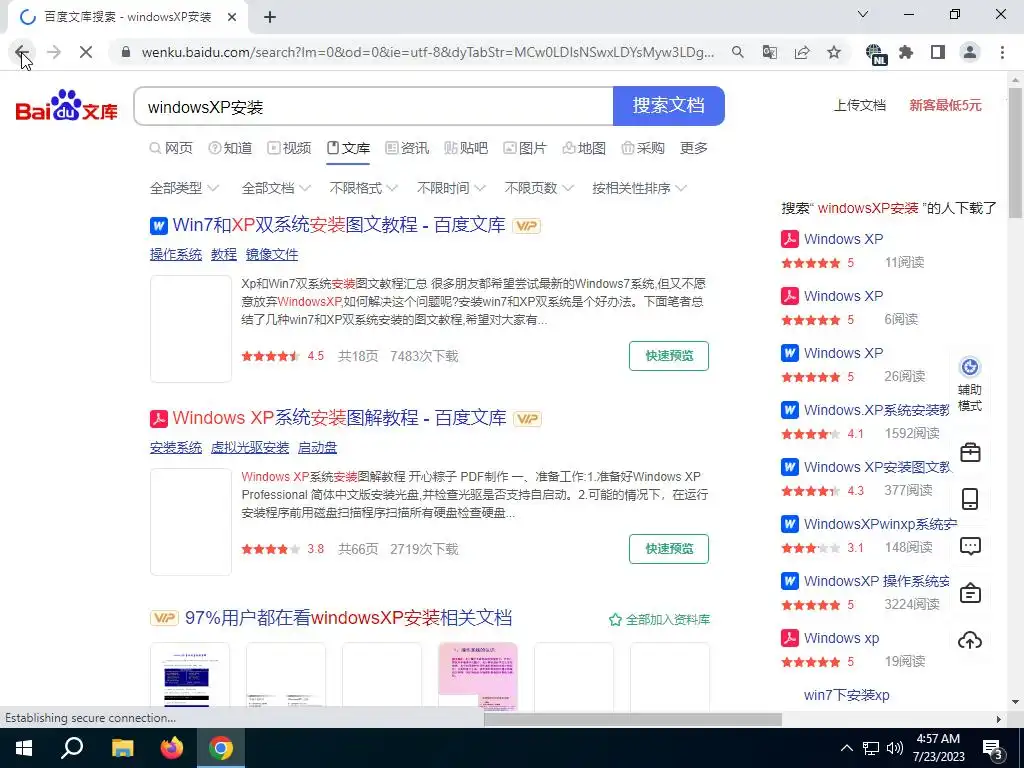Screen dimensions: 1024x768
Task: Expand the 全部类型 filter dropdown
Action: pos(184,188)
